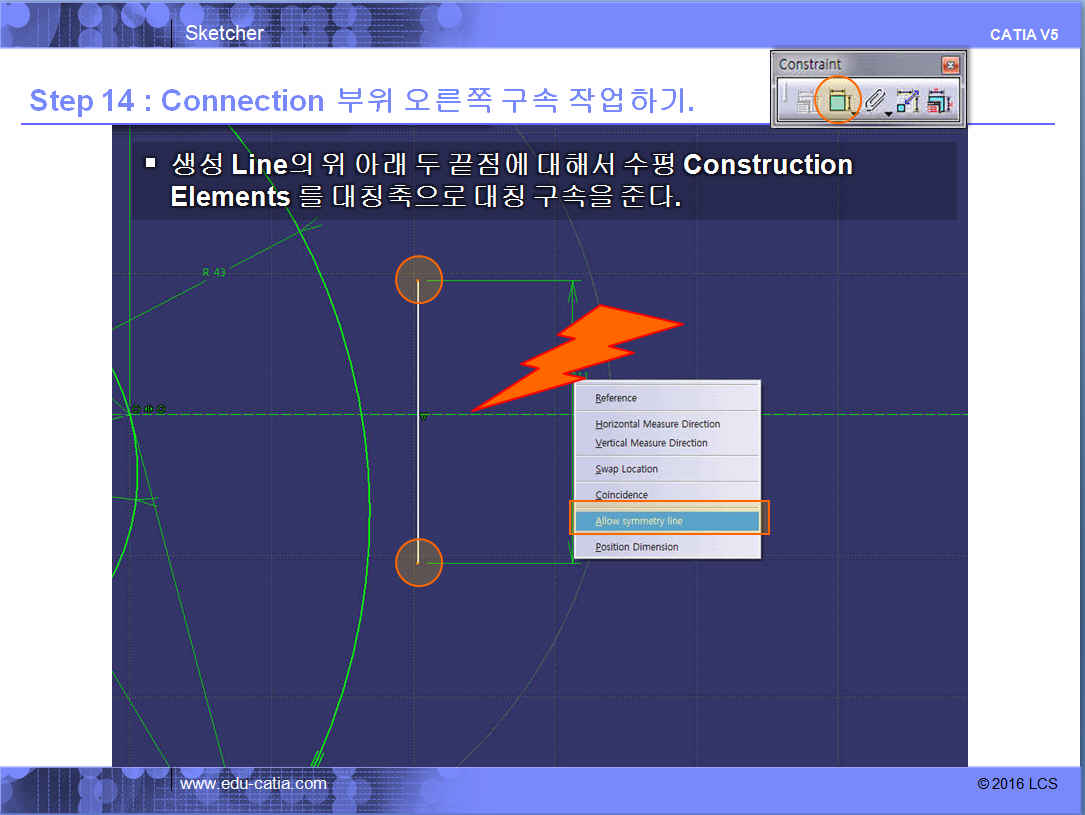
Task: Close the Constraint toolbar
Action: tap(950, 65)
